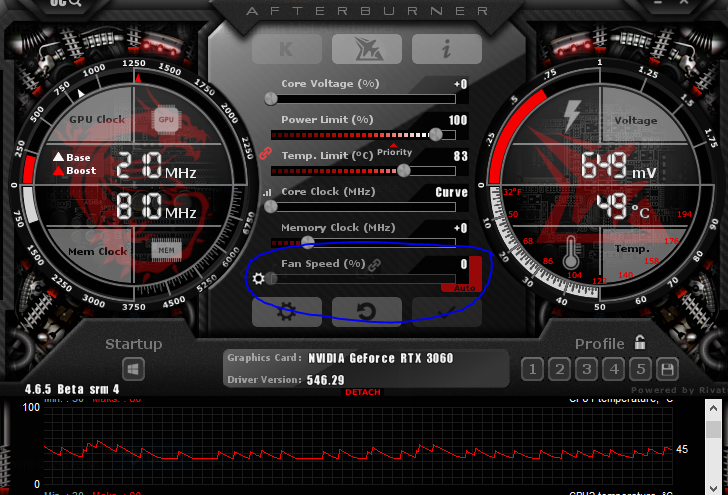The image size is (728, 495).
Task: Open the information panel with the i button
Action: tap(447, 49)
